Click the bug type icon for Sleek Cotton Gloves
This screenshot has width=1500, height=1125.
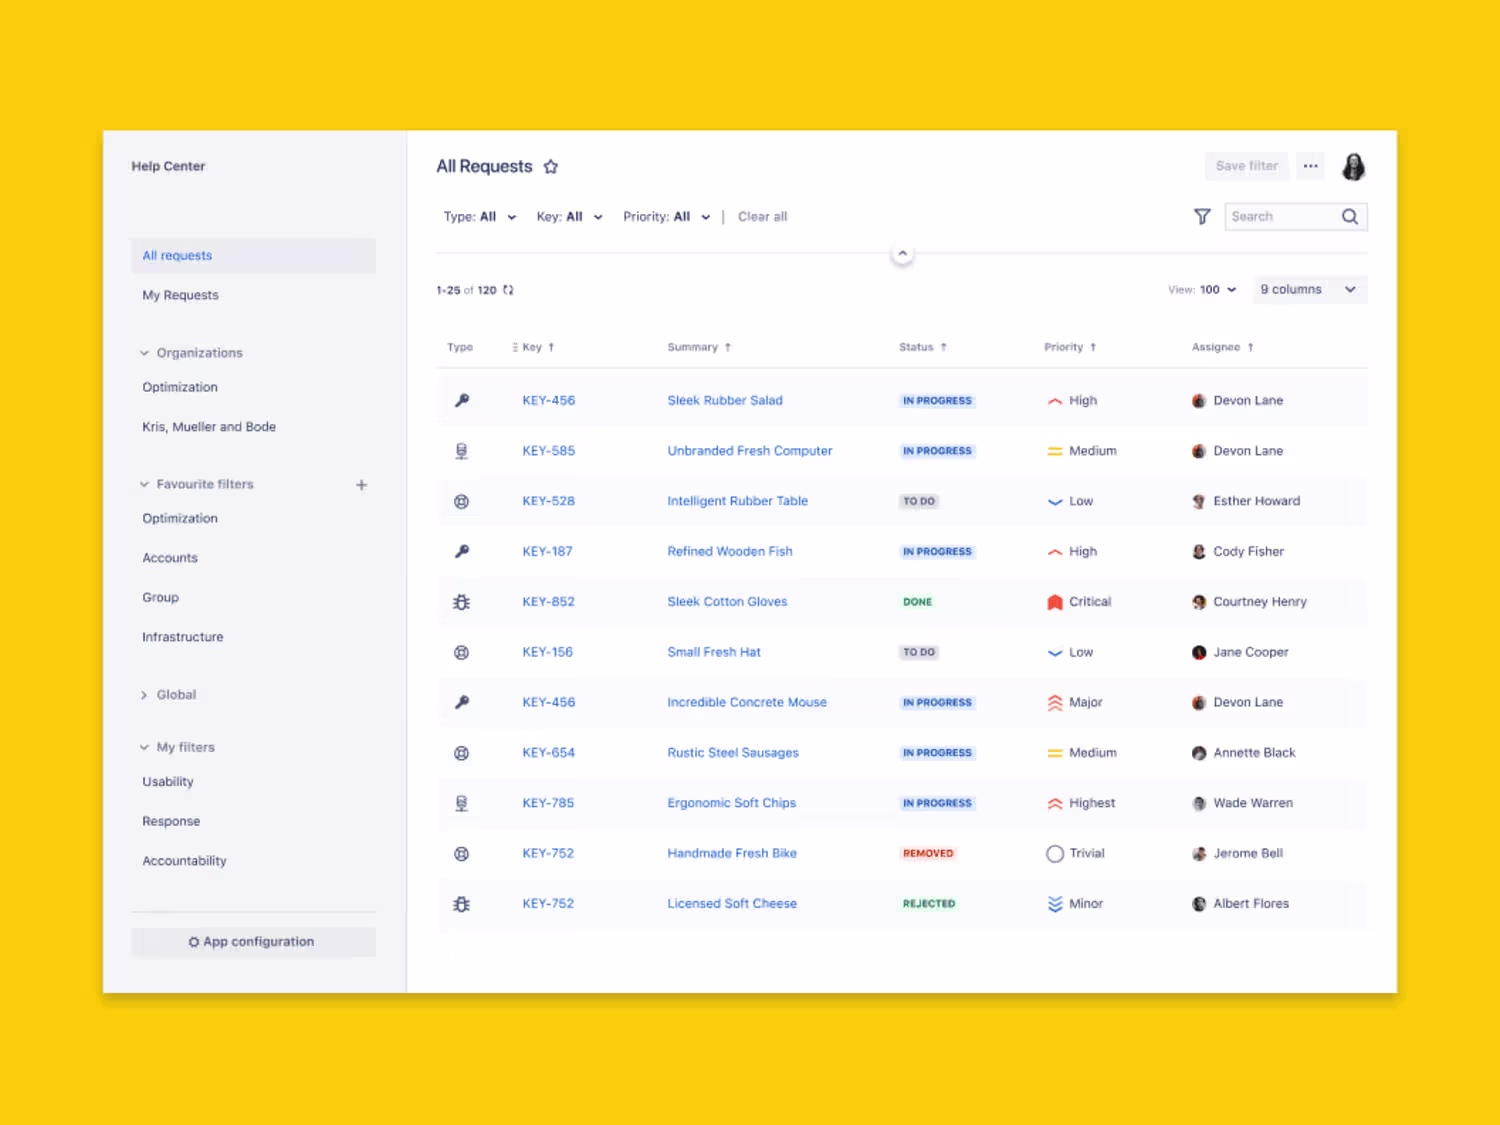pyautogui.click(x=461, y=602)
